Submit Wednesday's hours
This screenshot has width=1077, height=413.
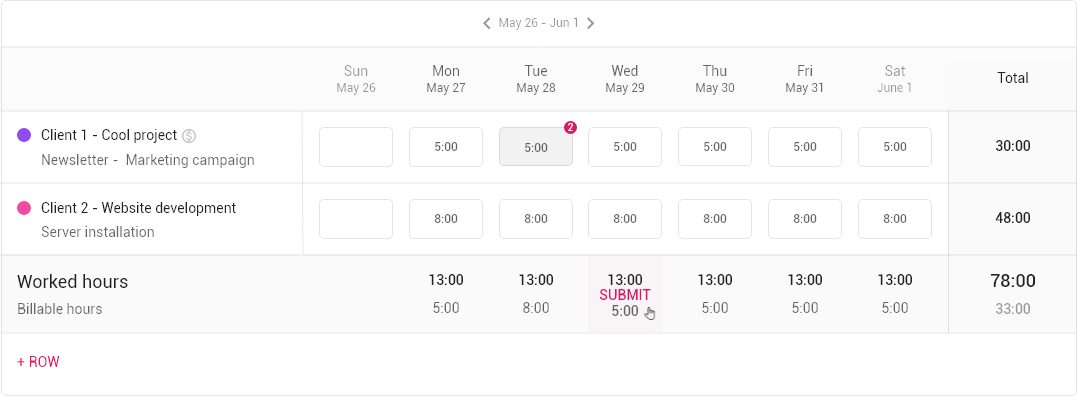(624, 295)
